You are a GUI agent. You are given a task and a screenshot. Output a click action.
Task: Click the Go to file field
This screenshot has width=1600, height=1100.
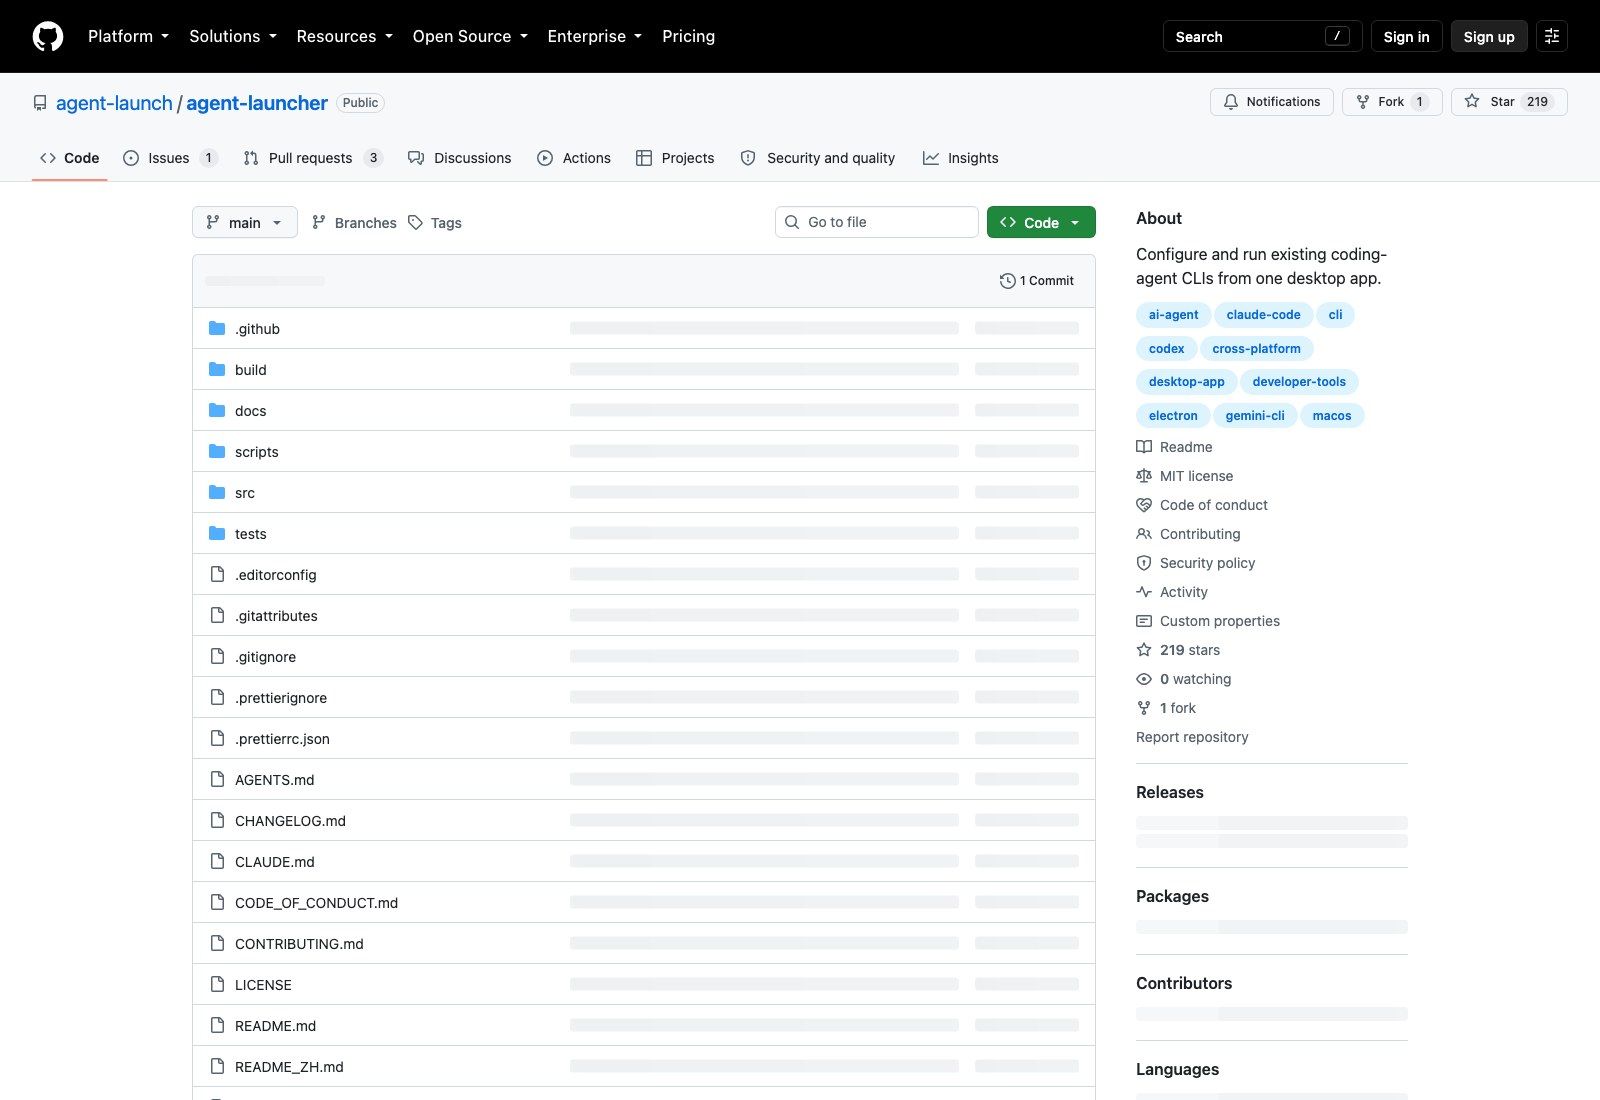[x=877, y=222]
